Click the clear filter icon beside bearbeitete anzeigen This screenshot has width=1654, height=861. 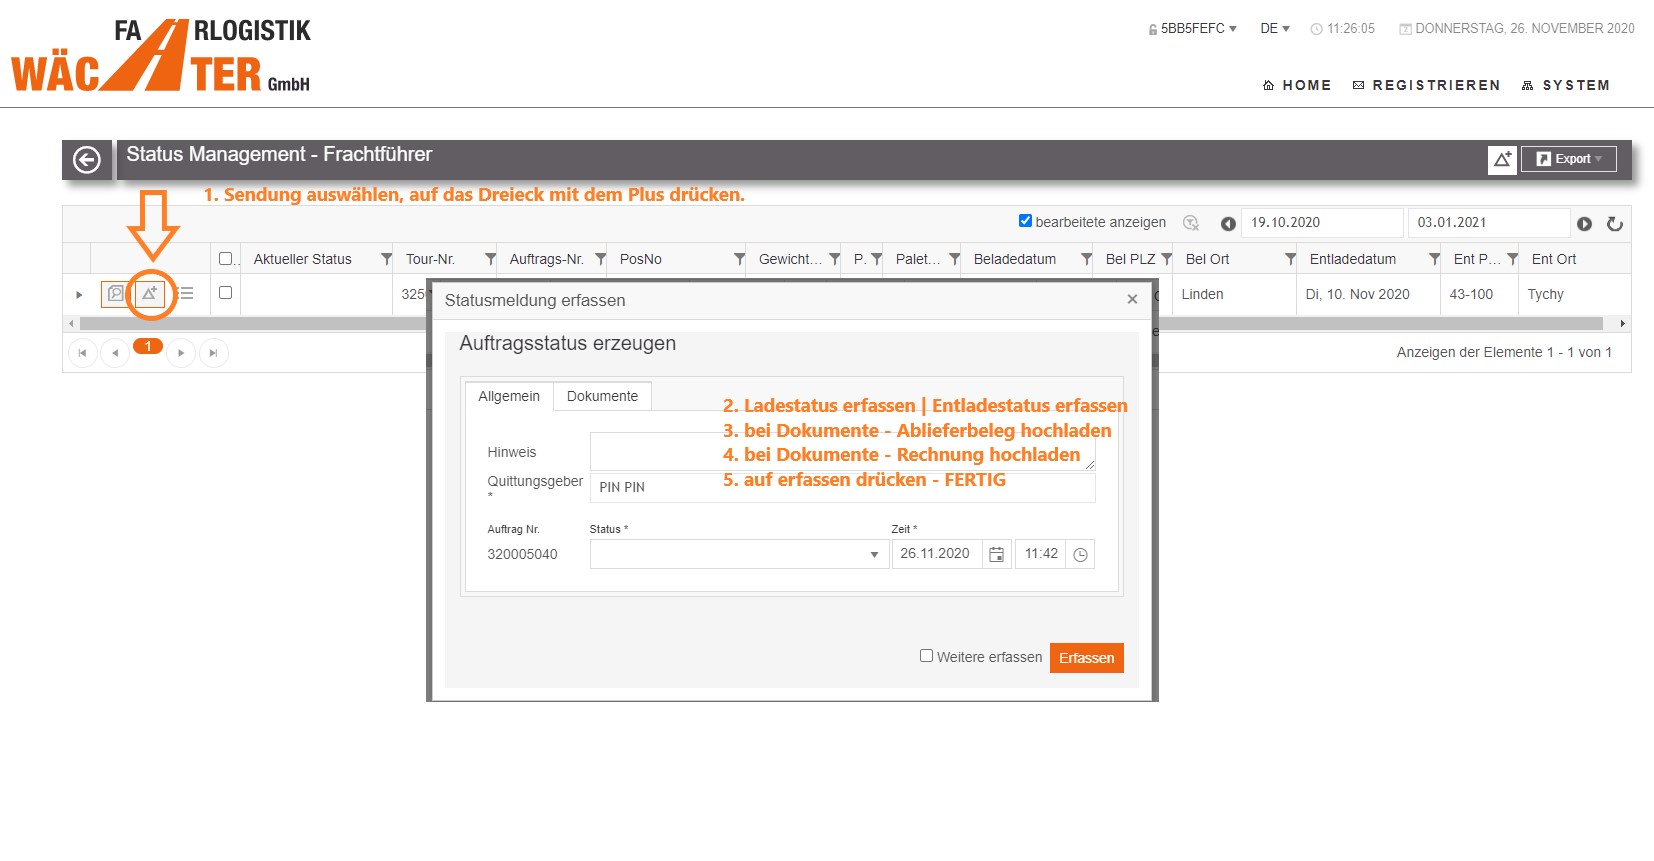[1191, 223]
